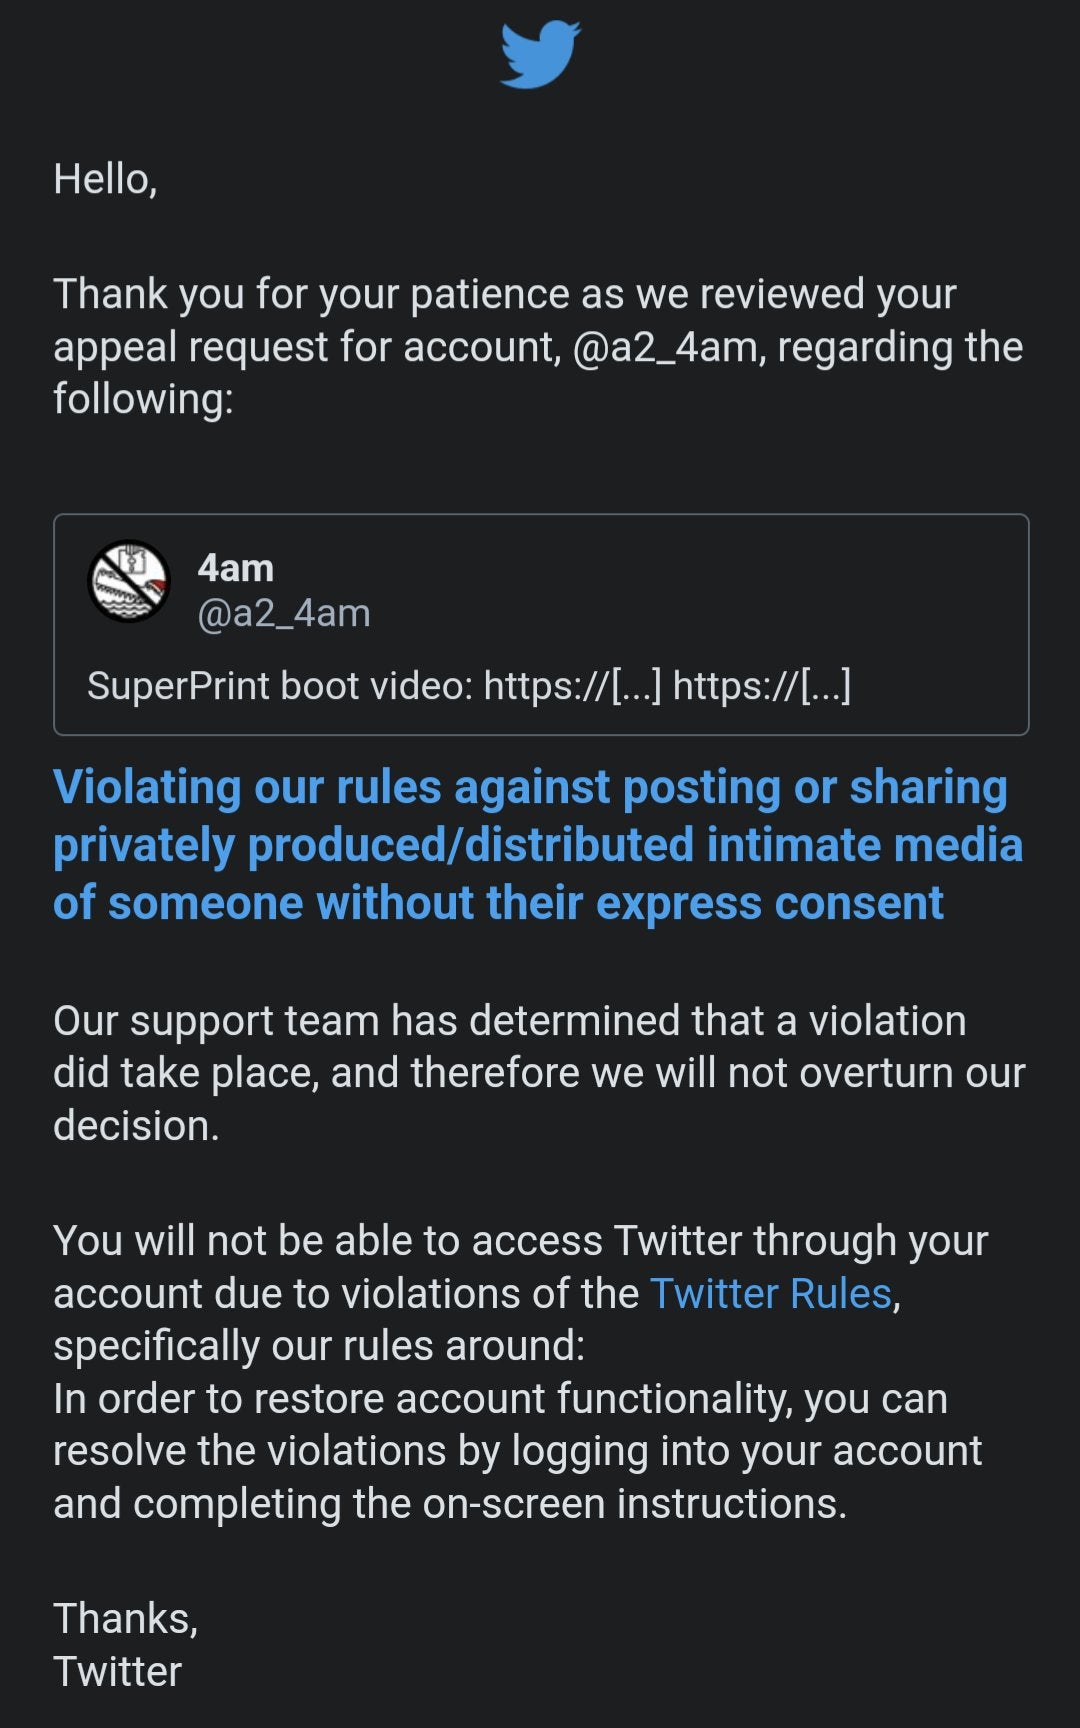Image resolution: width=1080 pixels, height=1728 pixels.
Task: Click the "Thank you for your patience" line
Action: click(504, 294)
